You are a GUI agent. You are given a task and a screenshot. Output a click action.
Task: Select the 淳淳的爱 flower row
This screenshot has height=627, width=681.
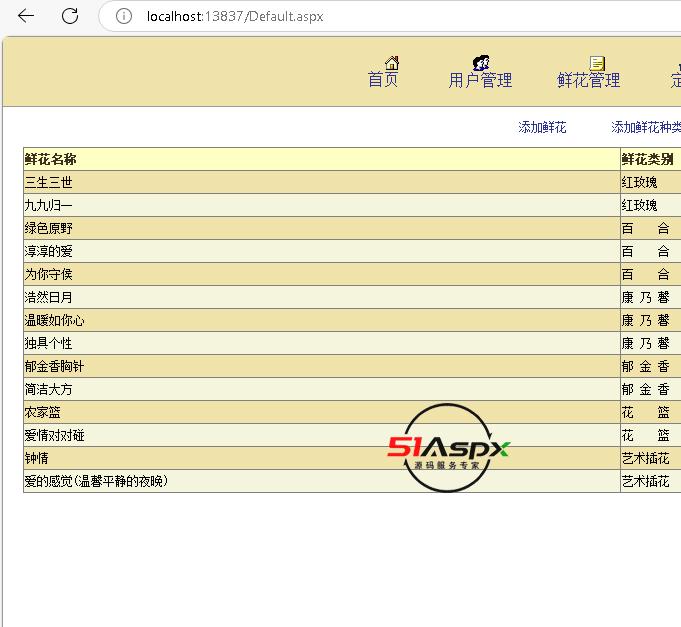click(352, 251)
